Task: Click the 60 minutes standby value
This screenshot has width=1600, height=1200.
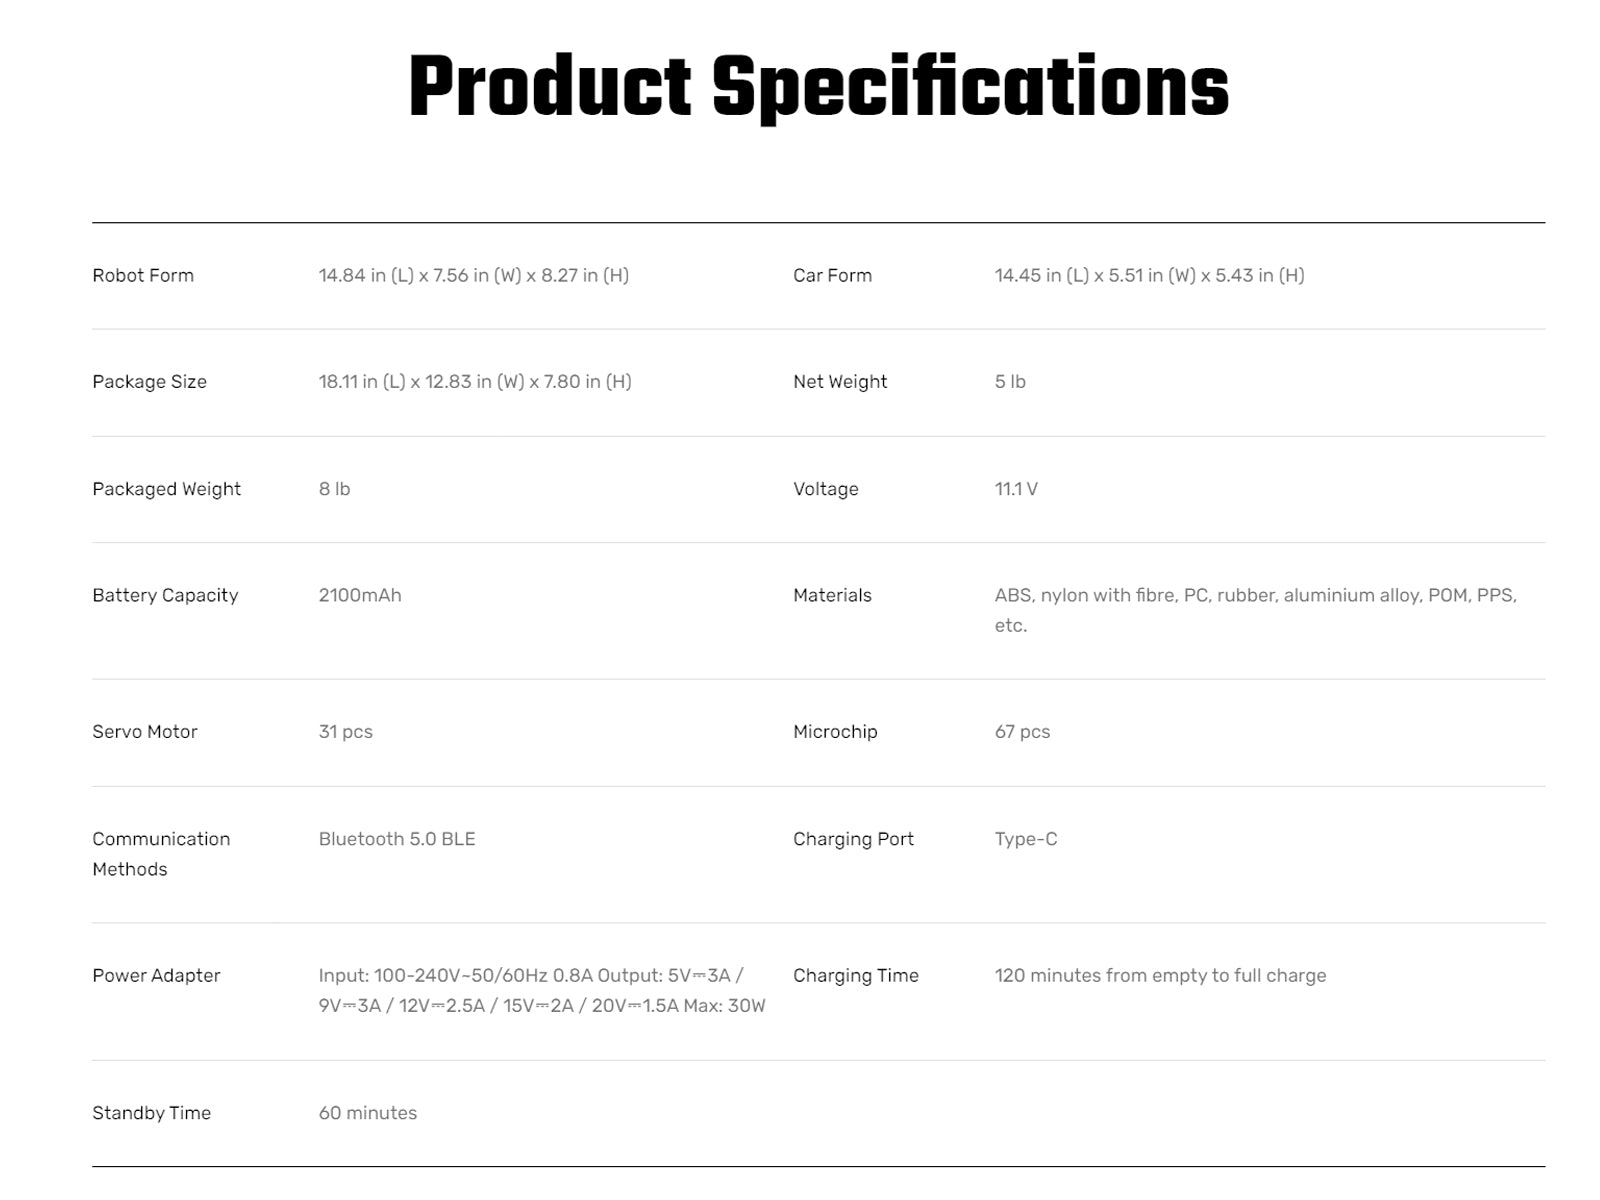Action: pyautogui.click(x=368, y=1113)
